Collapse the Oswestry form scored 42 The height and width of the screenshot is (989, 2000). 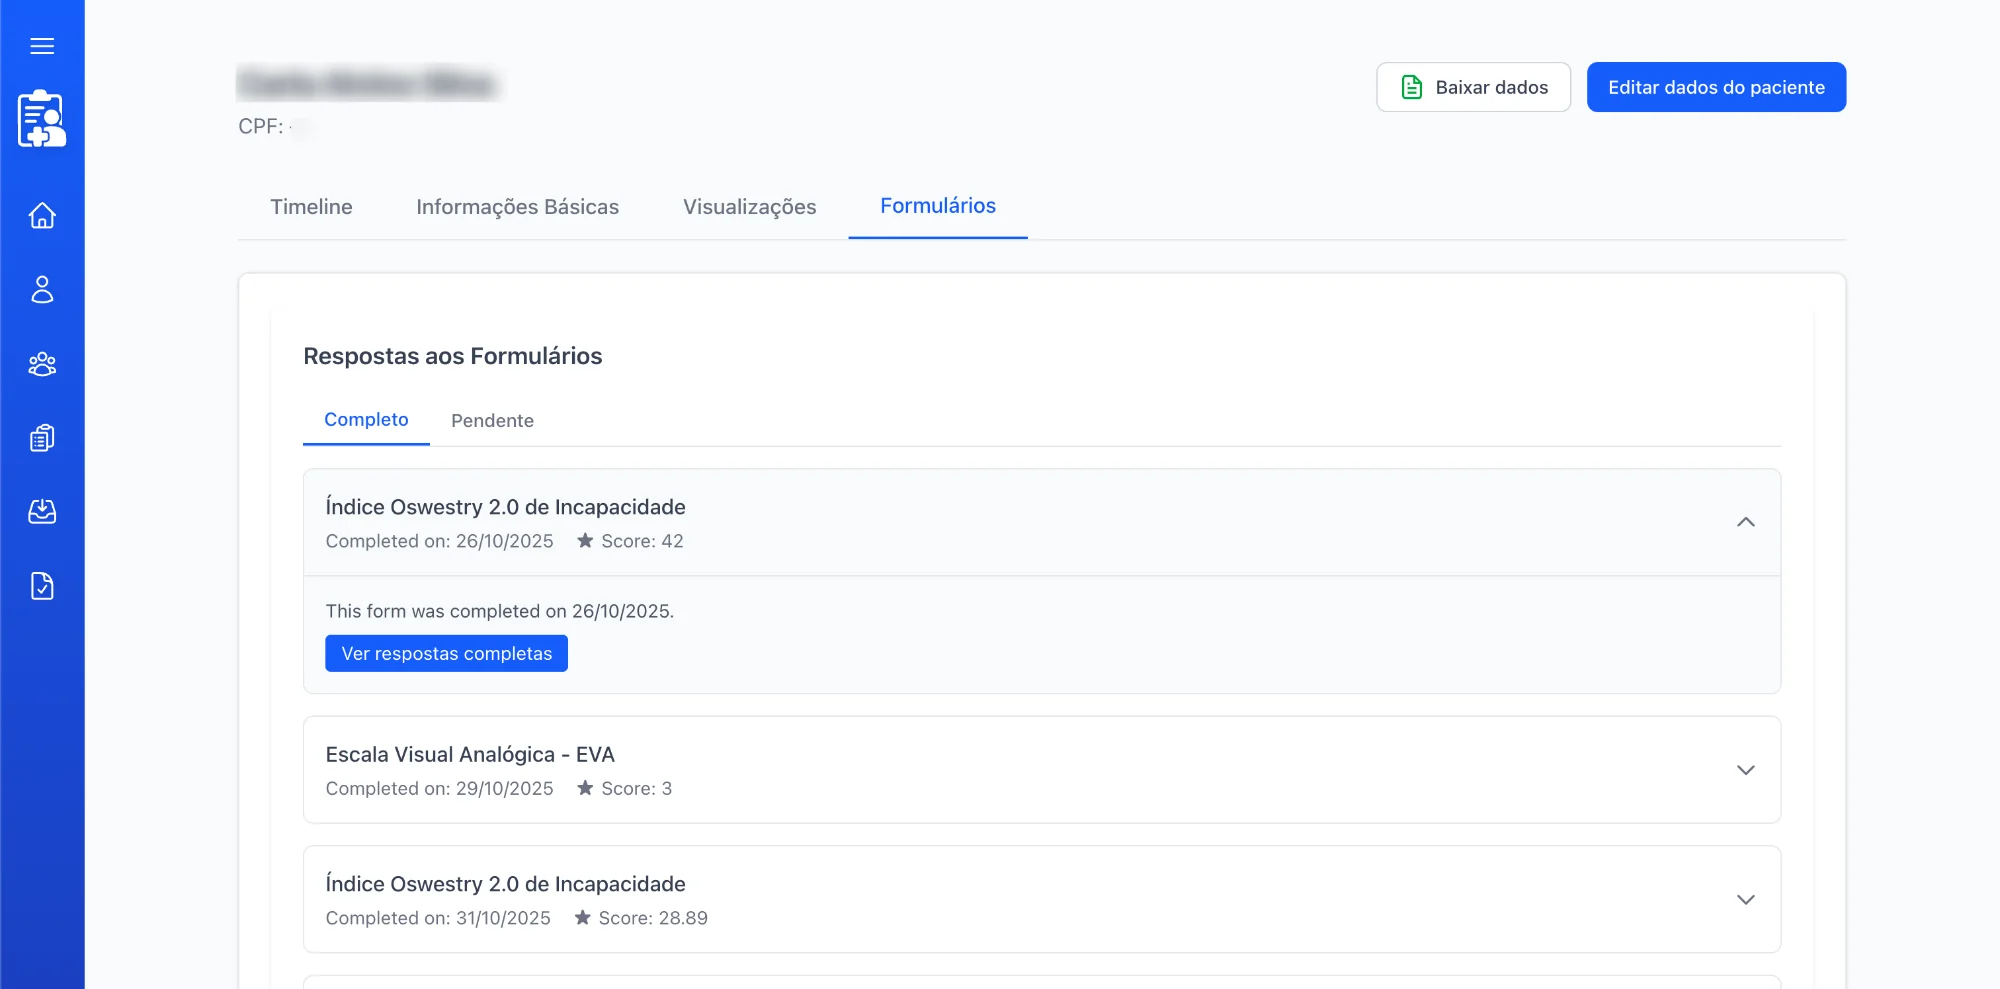pyautogui.click(x=1745, y=522)
